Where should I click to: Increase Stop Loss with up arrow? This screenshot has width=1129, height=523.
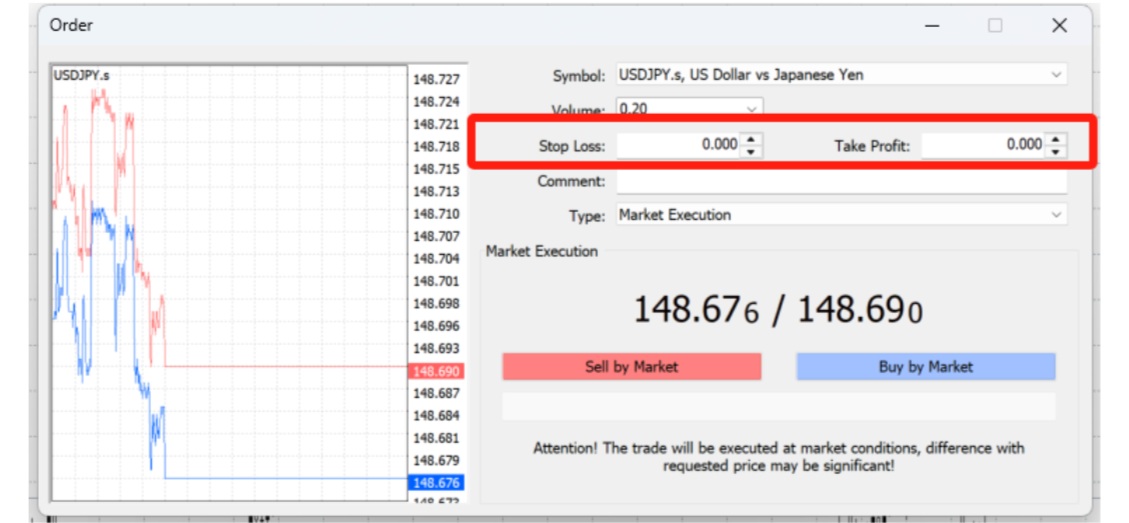click(750, 139)
